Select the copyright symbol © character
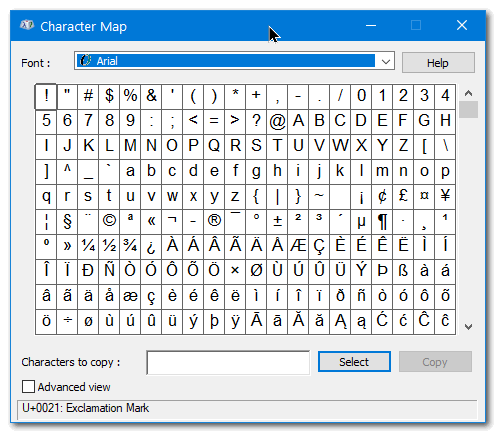The image size is (497, 434). pyautogui.click(x=109, y=221)
